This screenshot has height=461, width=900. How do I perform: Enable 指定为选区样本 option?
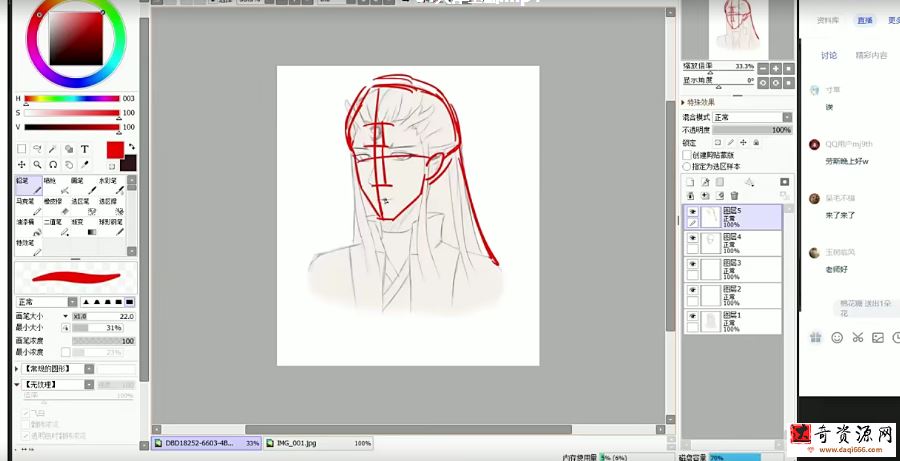point(686,166)
